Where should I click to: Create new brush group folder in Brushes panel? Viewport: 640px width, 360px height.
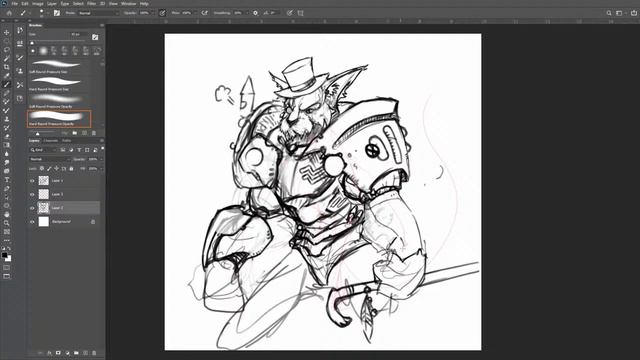(x=75, y=133)
